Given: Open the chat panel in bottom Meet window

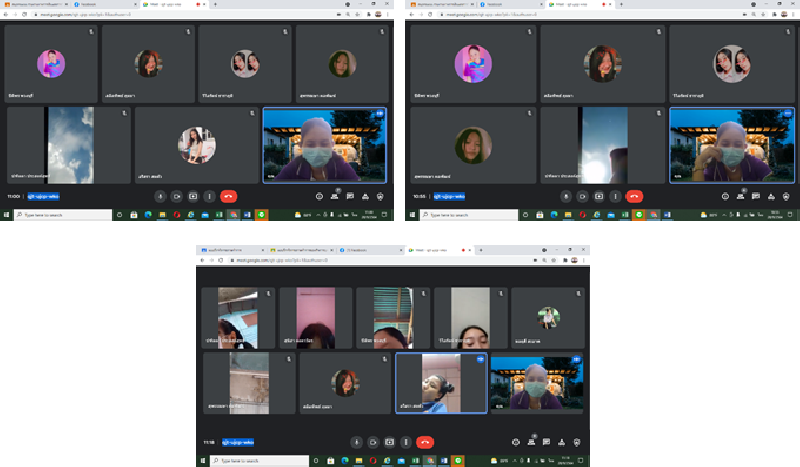Looking at the screenshot, I should [x=548, y=441].
